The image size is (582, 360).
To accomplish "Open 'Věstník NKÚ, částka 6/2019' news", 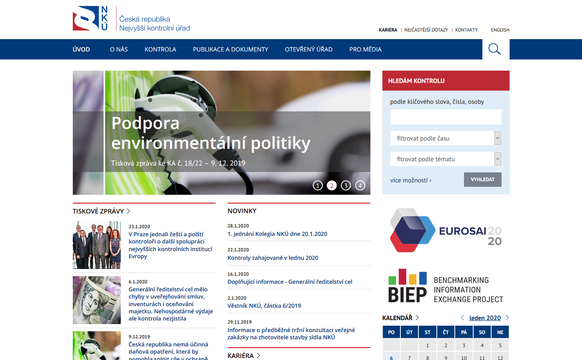I will pos(264,305).
